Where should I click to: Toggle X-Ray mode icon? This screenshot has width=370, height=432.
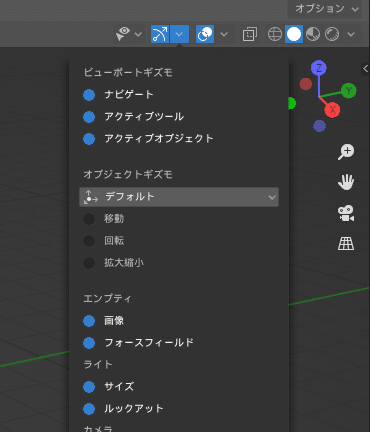click(250, 34)
